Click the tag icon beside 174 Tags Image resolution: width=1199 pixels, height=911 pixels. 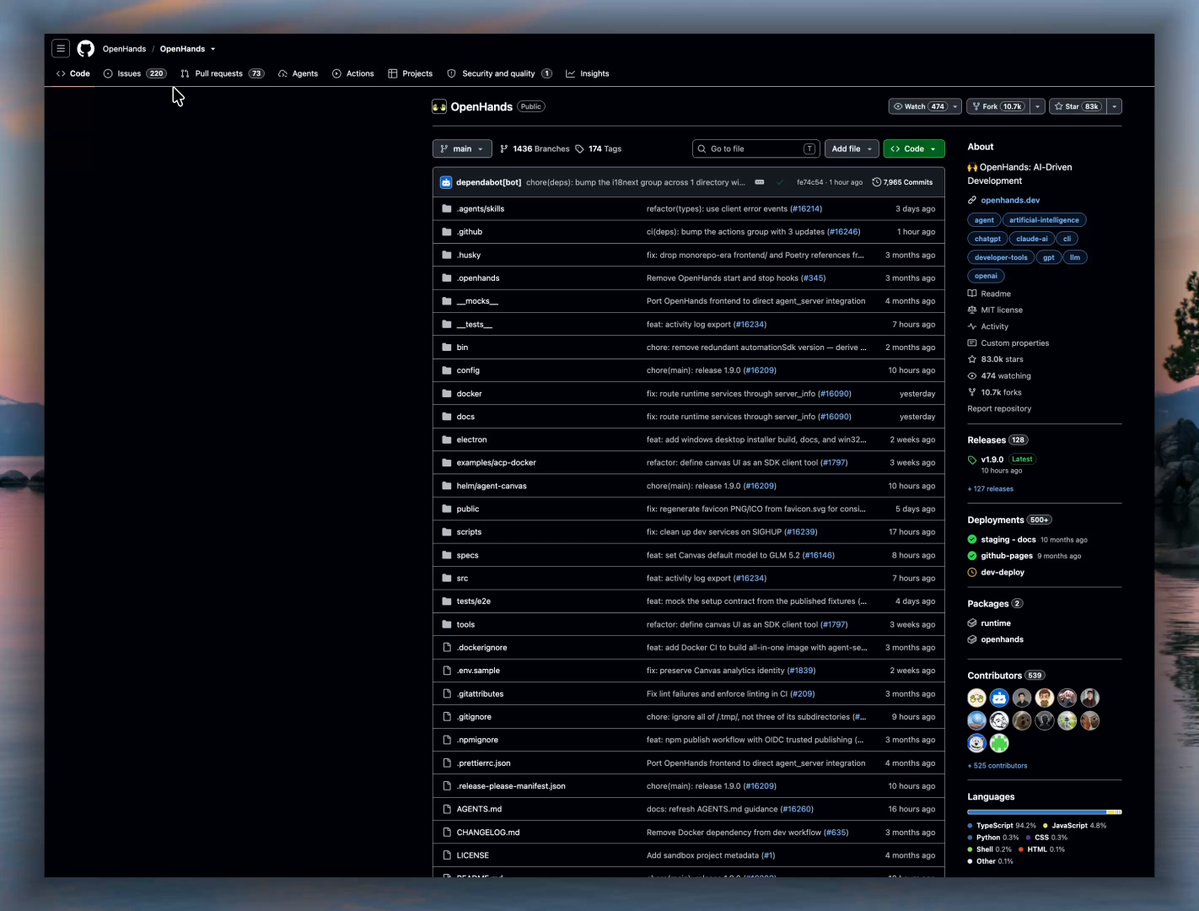pos(580,149)
